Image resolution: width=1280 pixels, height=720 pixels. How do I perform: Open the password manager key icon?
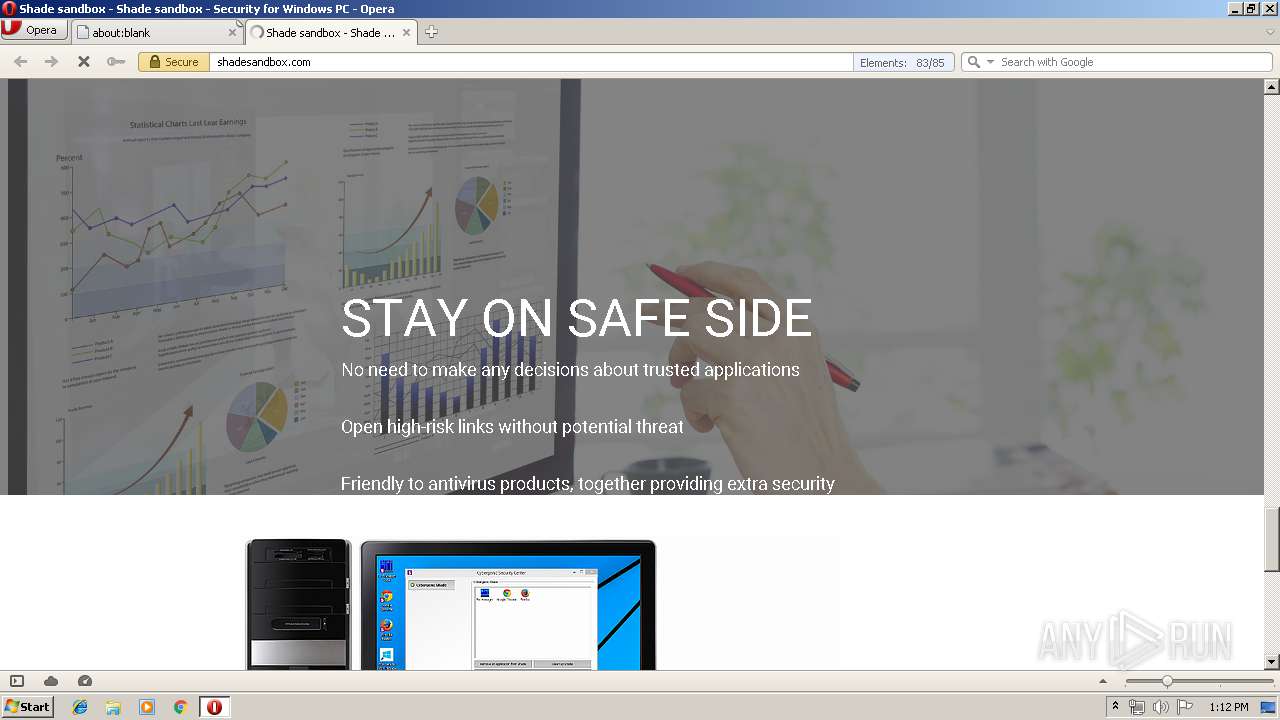pos(116,62)
